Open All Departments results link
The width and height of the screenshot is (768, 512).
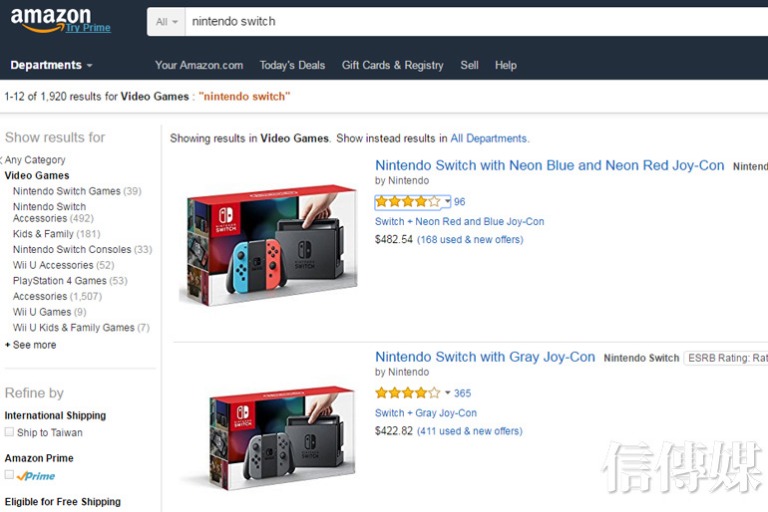point(488,138)
